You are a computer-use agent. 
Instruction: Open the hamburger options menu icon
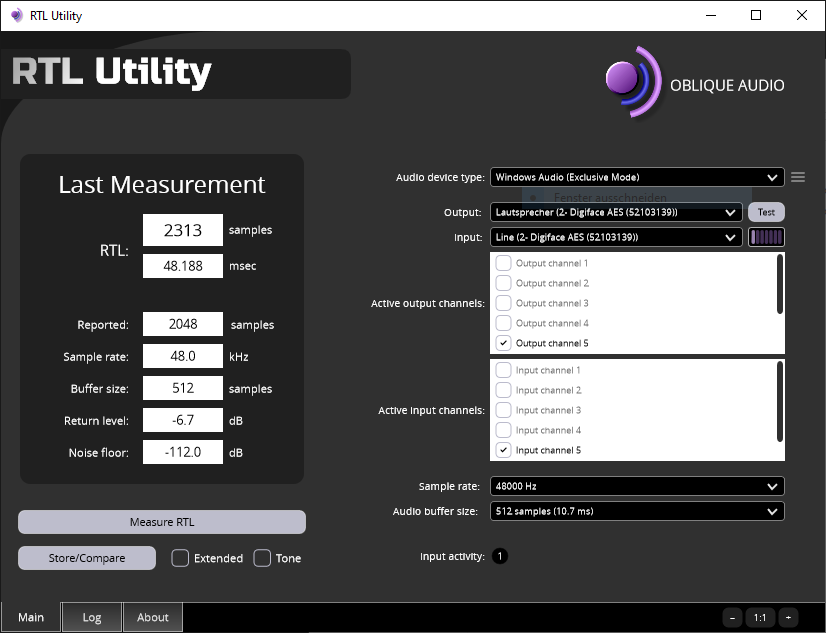[798, 177]
